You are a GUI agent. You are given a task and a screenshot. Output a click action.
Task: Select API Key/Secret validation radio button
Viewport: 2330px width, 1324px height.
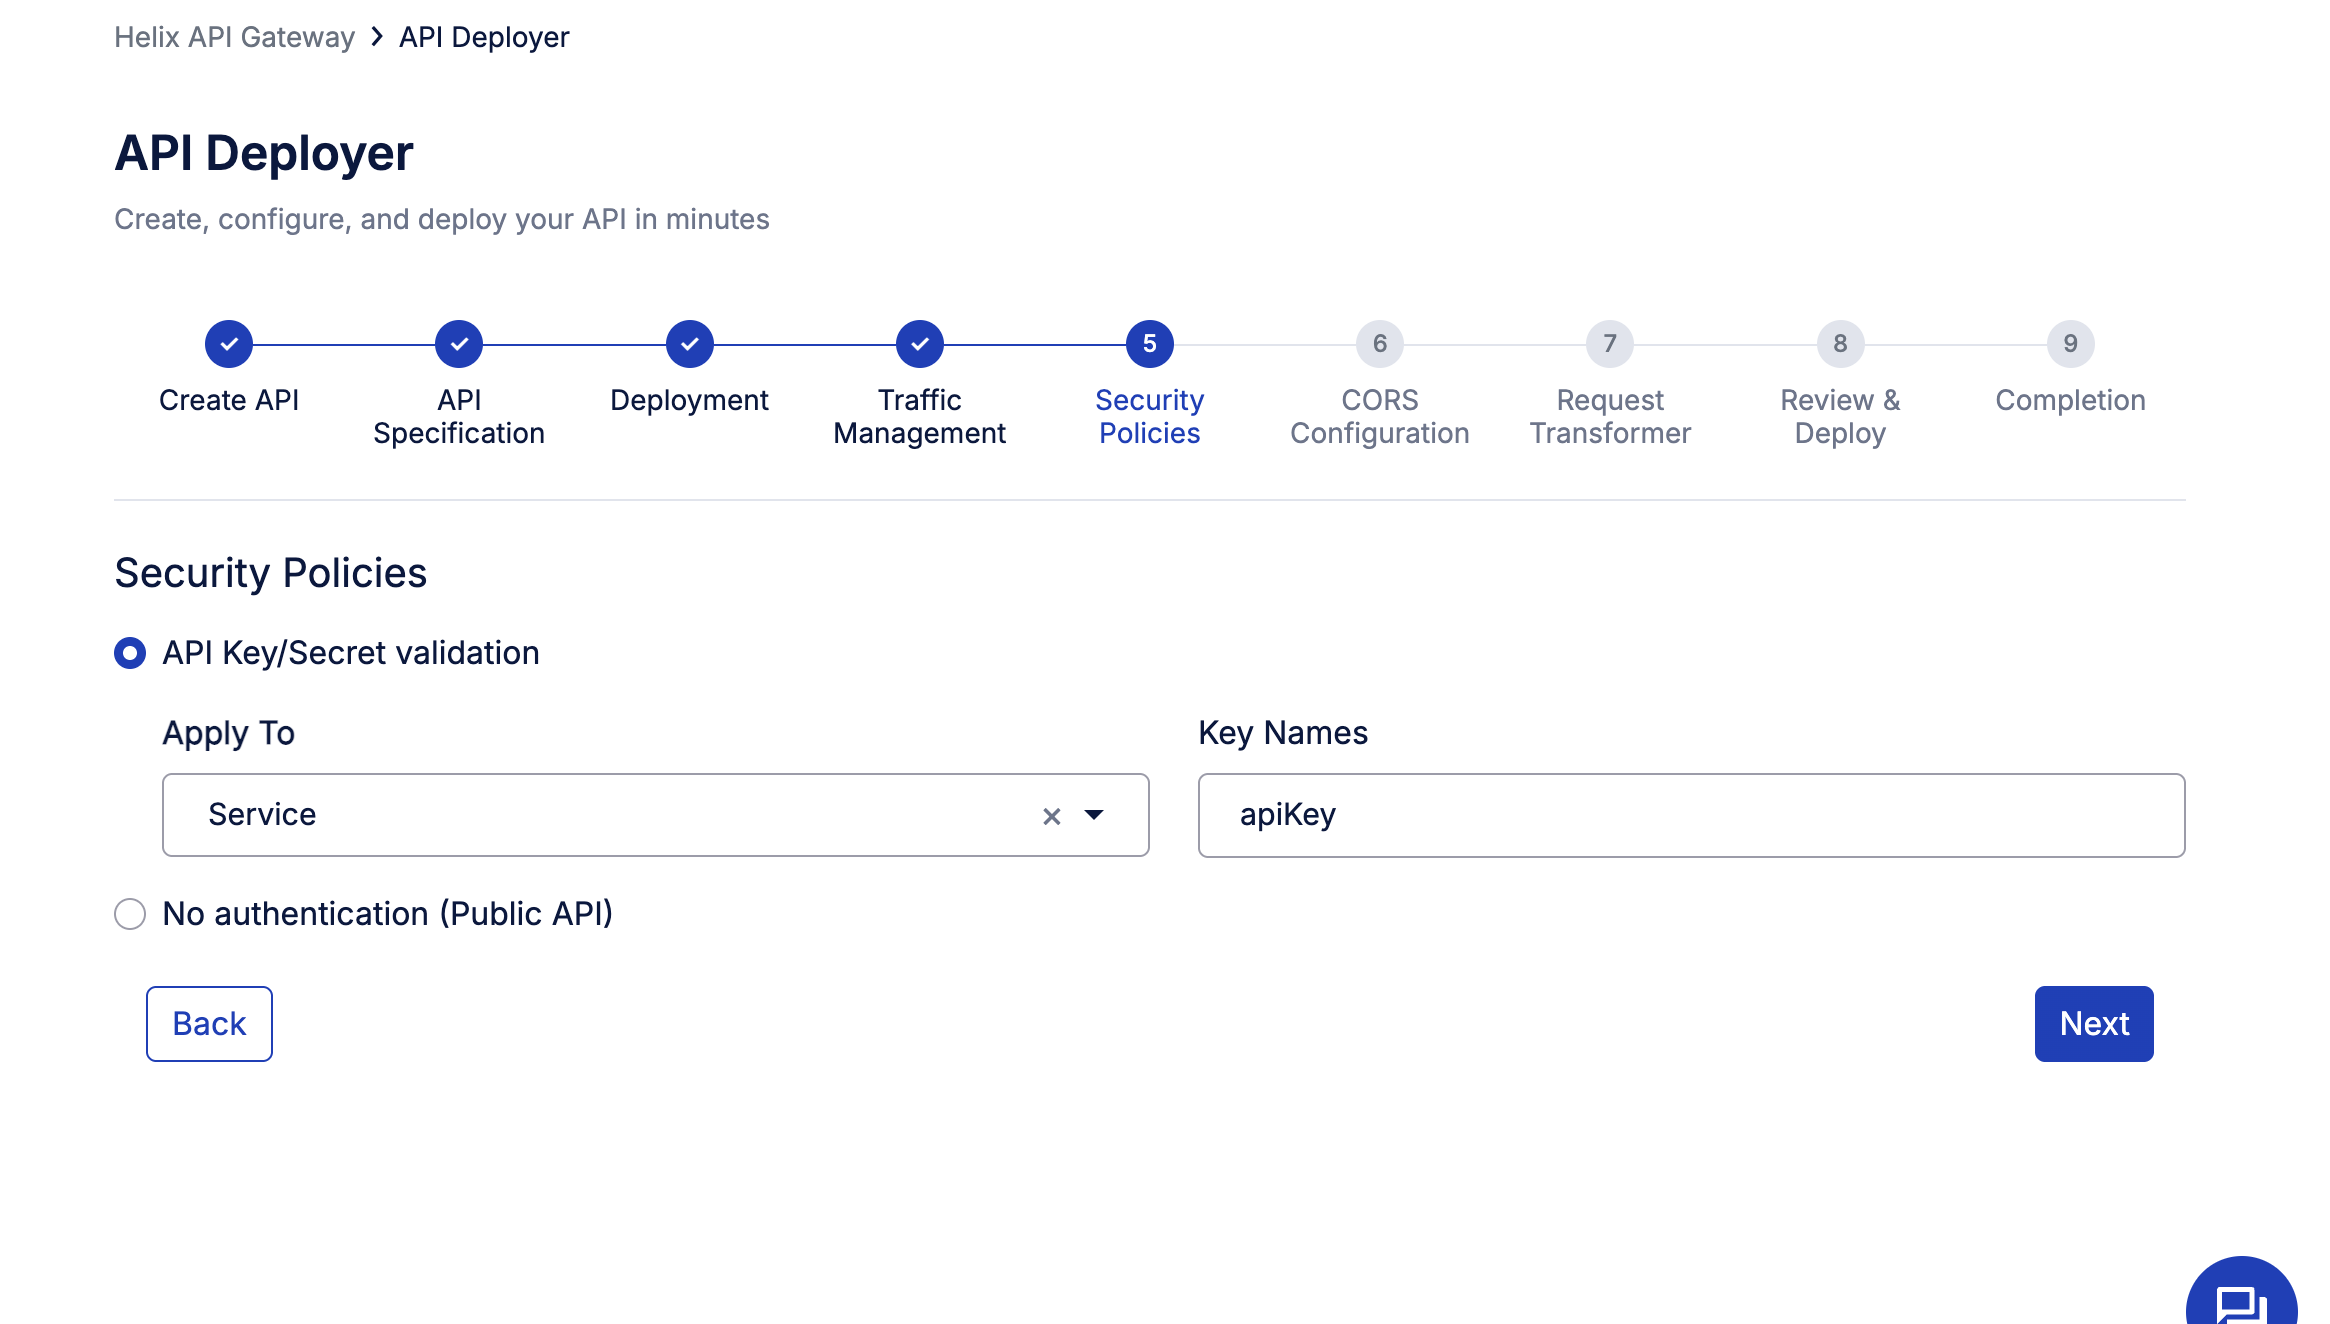pyautogui.click(x=130, y=653)
